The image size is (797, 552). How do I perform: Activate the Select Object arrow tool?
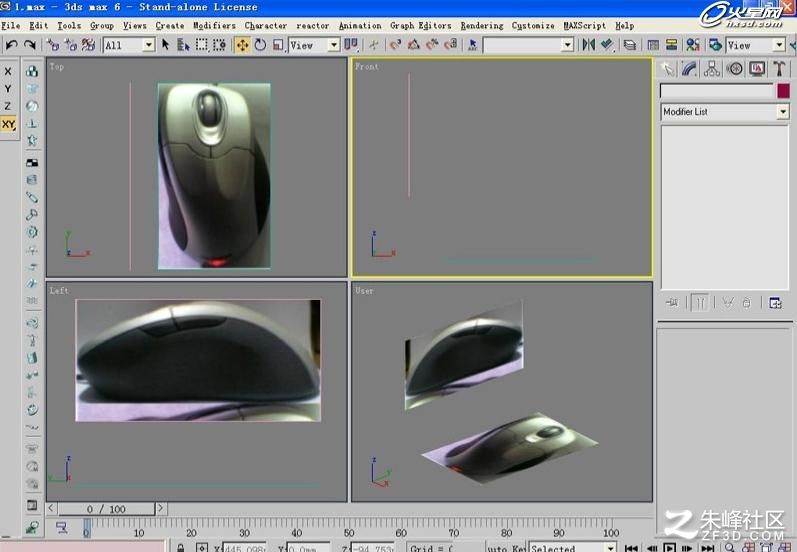(x=165, y=45)
